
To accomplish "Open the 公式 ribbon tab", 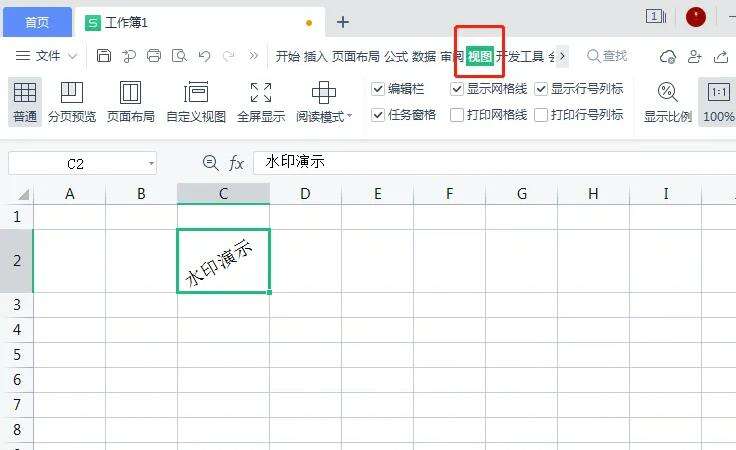I will point(396,57).
